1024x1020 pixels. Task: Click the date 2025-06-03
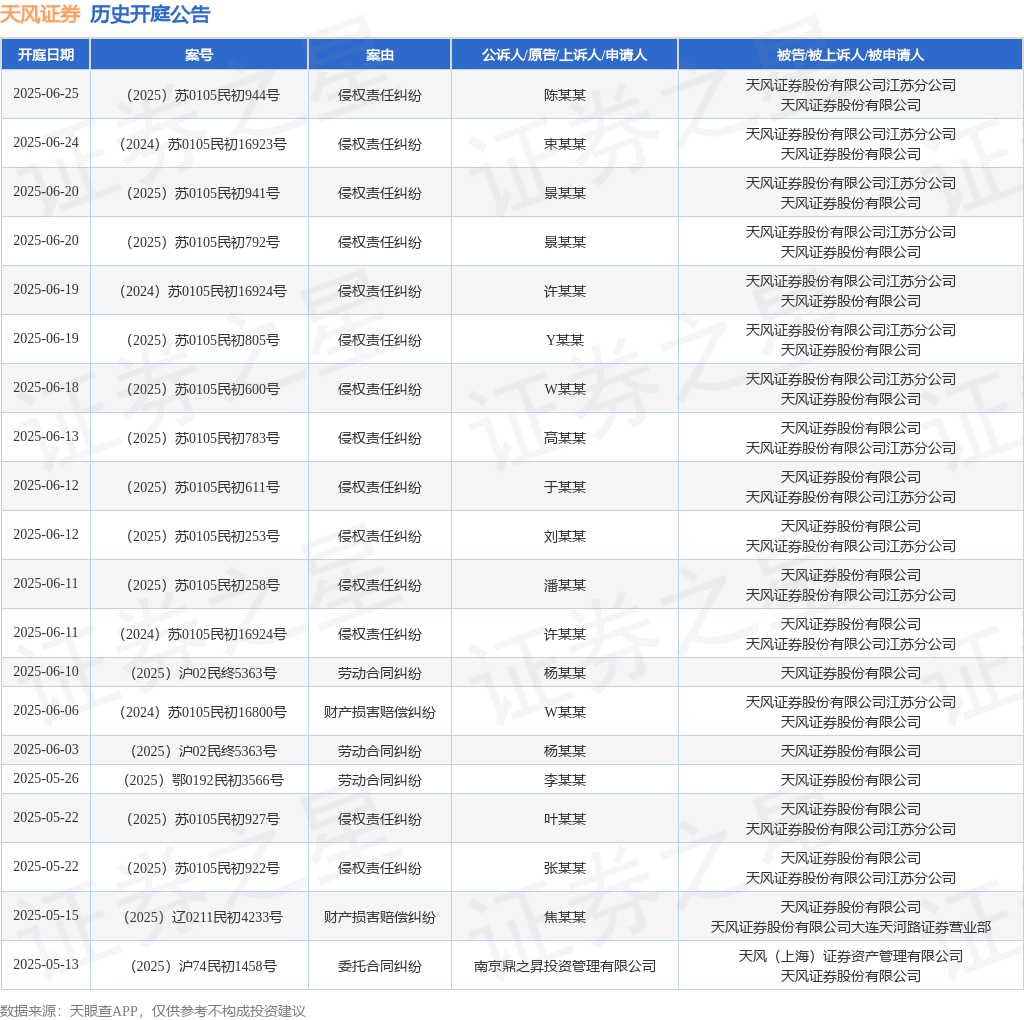coord(46,750)
